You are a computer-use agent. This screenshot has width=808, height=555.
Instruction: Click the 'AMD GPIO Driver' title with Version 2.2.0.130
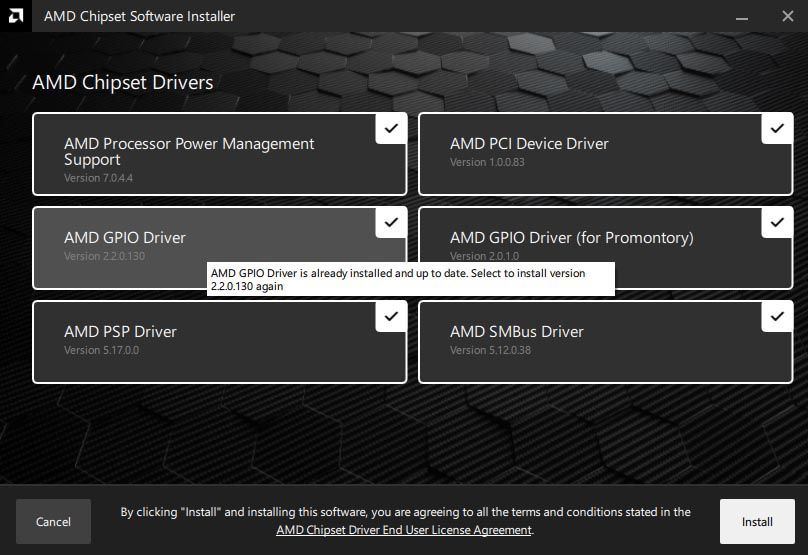[125, 238]
